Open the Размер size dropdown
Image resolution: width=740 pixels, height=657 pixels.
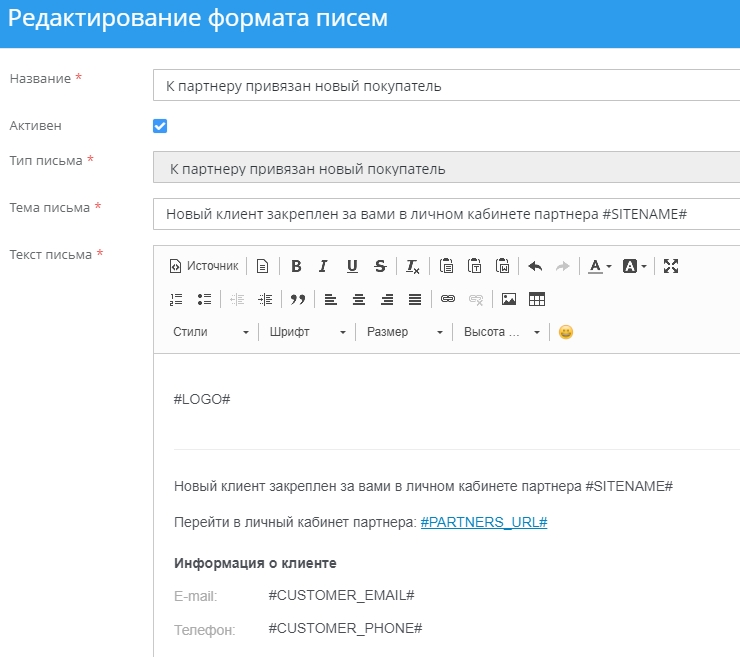tap(404, 332)
